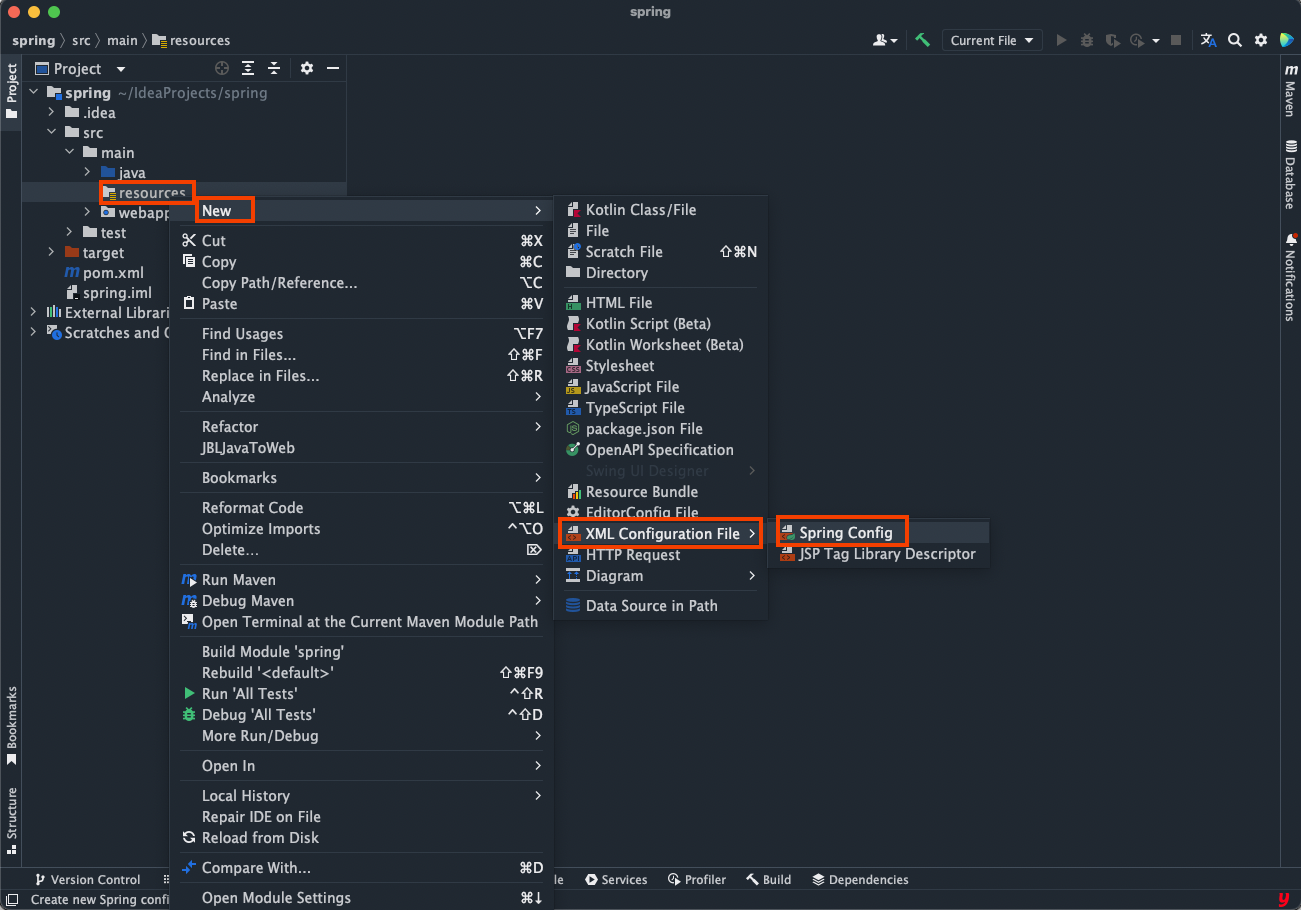
Task: Expand the test folder
Action: click(x=69, y=232)
